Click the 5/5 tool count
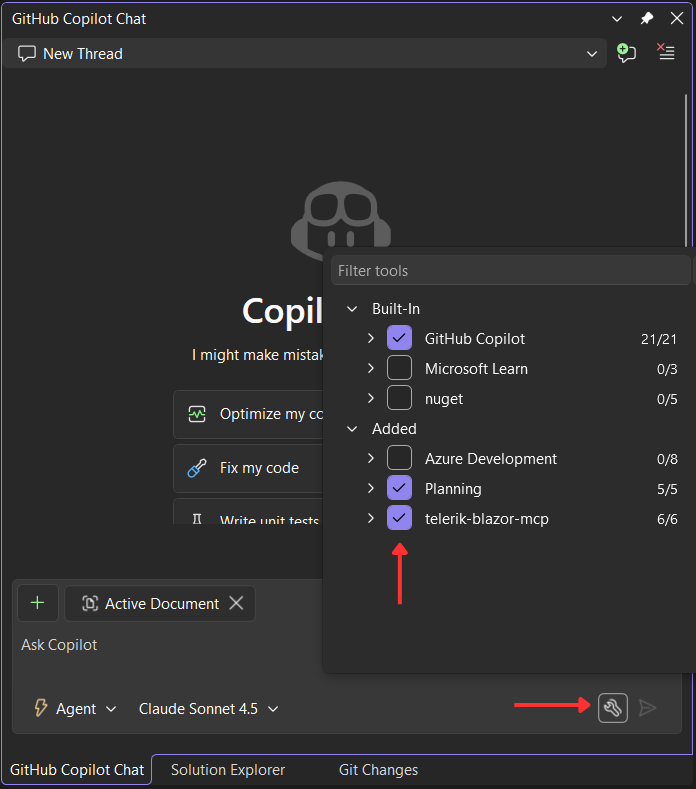696x789 pixels. point(667,489)
